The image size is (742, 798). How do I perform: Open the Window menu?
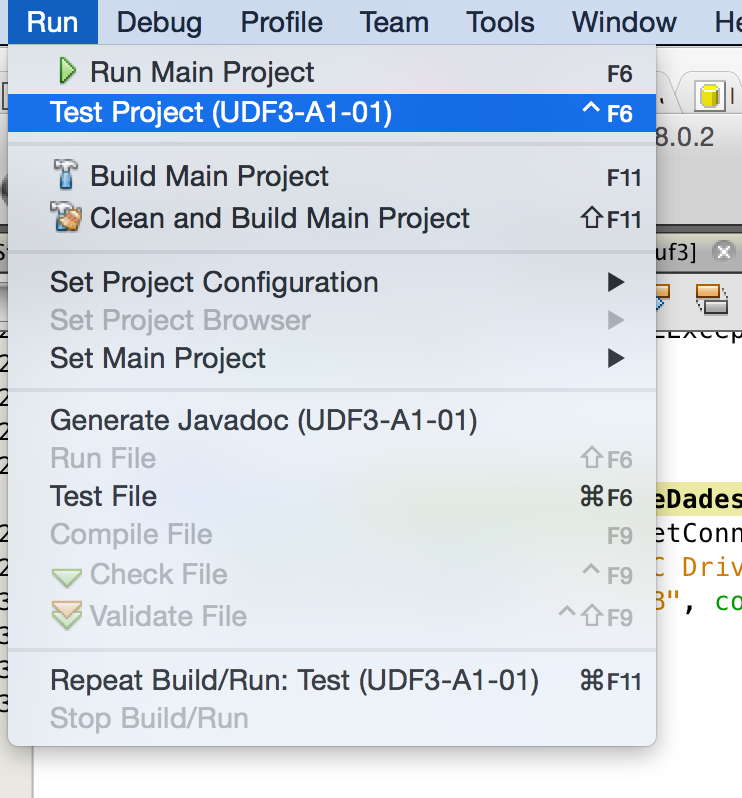[x=624, y=22]
